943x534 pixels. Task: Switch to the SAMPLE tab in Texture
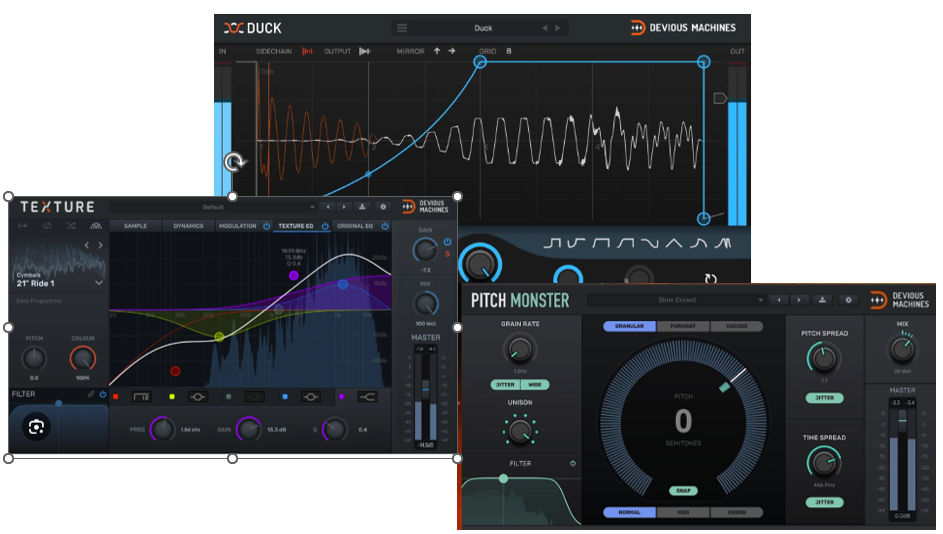135,226
